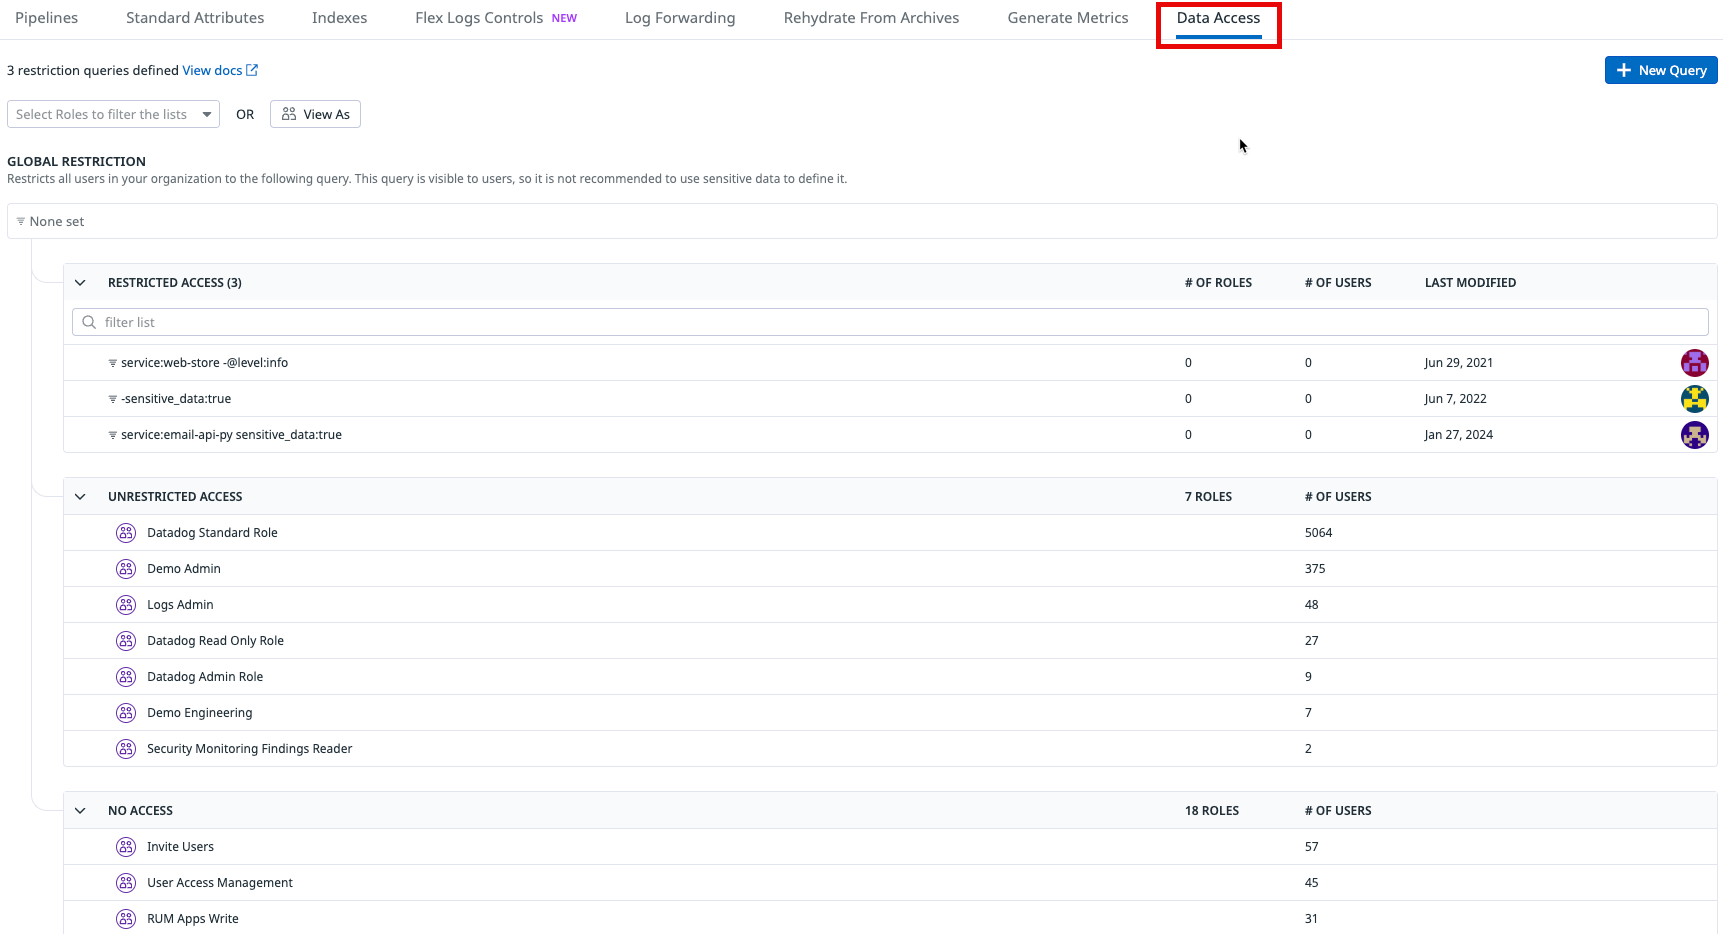The height and width of the screenshot is (934, 1723).
Task: Open the Log Forwarding tab
Action: [680, 18]
